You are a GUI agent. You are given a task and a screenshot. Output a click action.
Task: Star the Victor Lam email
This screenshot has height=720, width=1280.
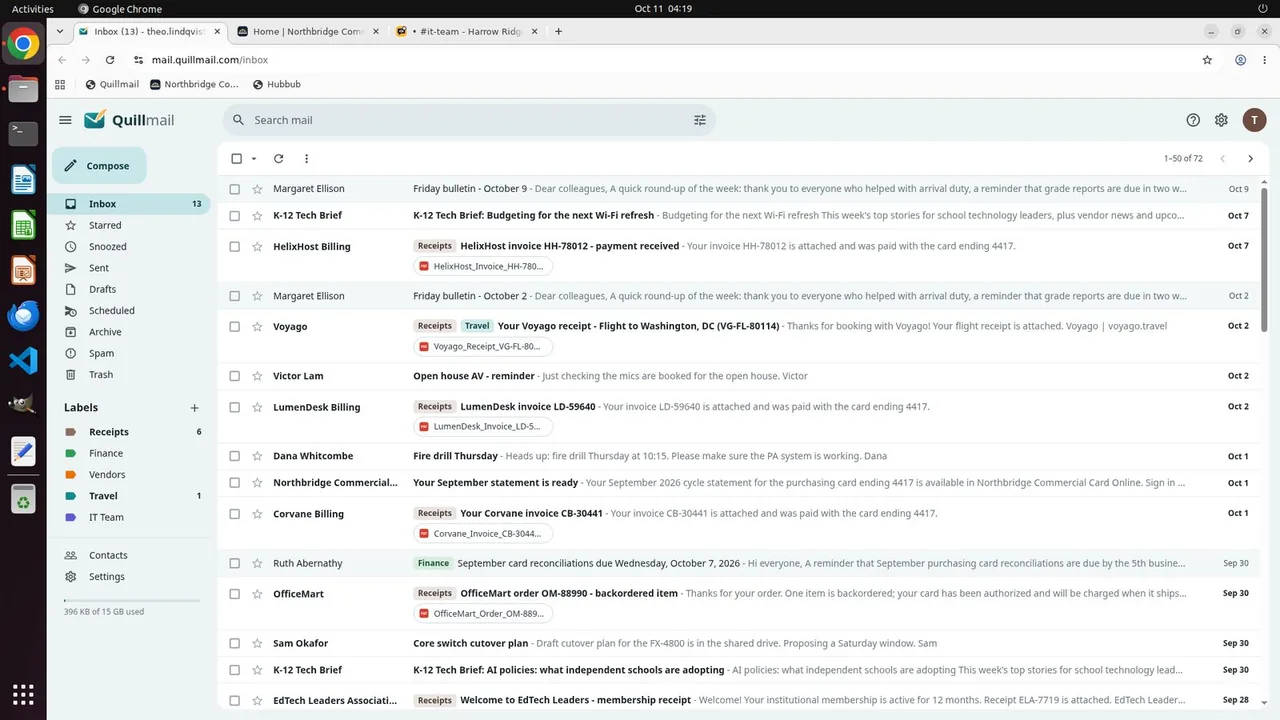(257, 376)
